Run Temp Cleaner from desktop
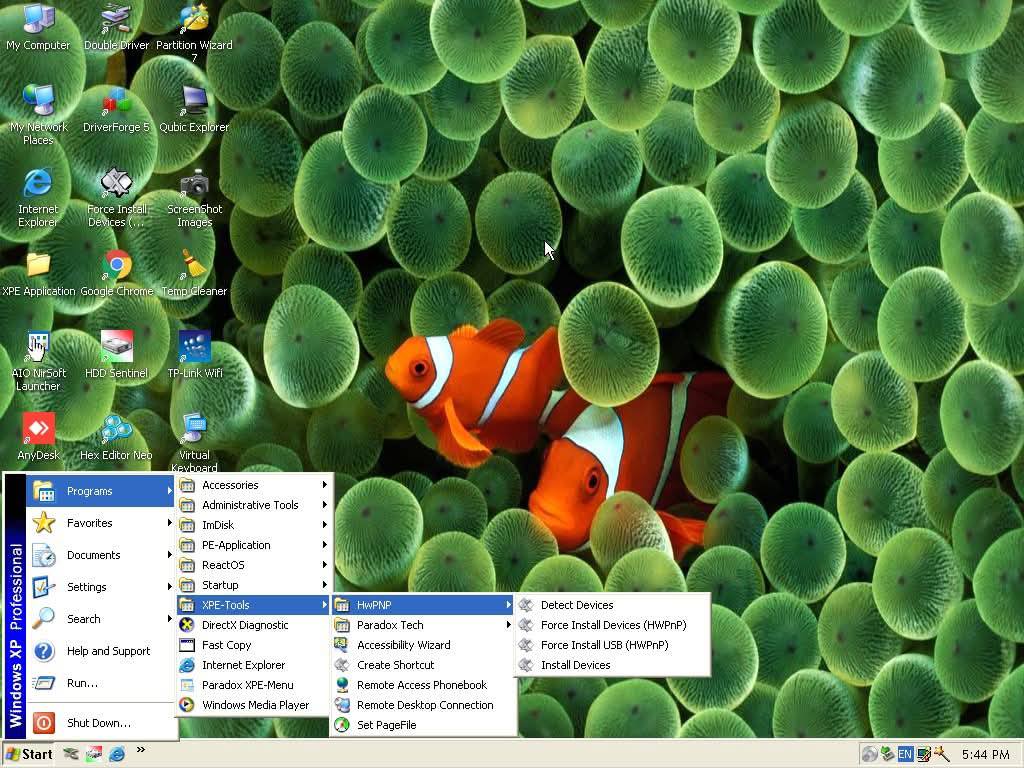Image resolution: width=1024 pixels, height=768 pixels. point(194,273)
